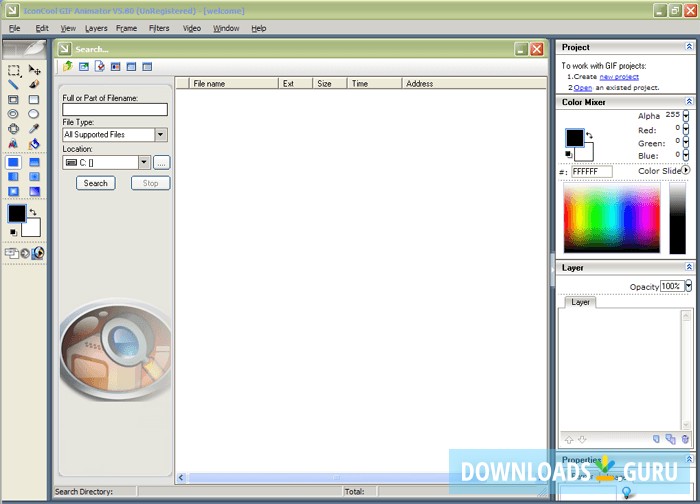
Task: Open the File menu
Action: click(14, 28)
